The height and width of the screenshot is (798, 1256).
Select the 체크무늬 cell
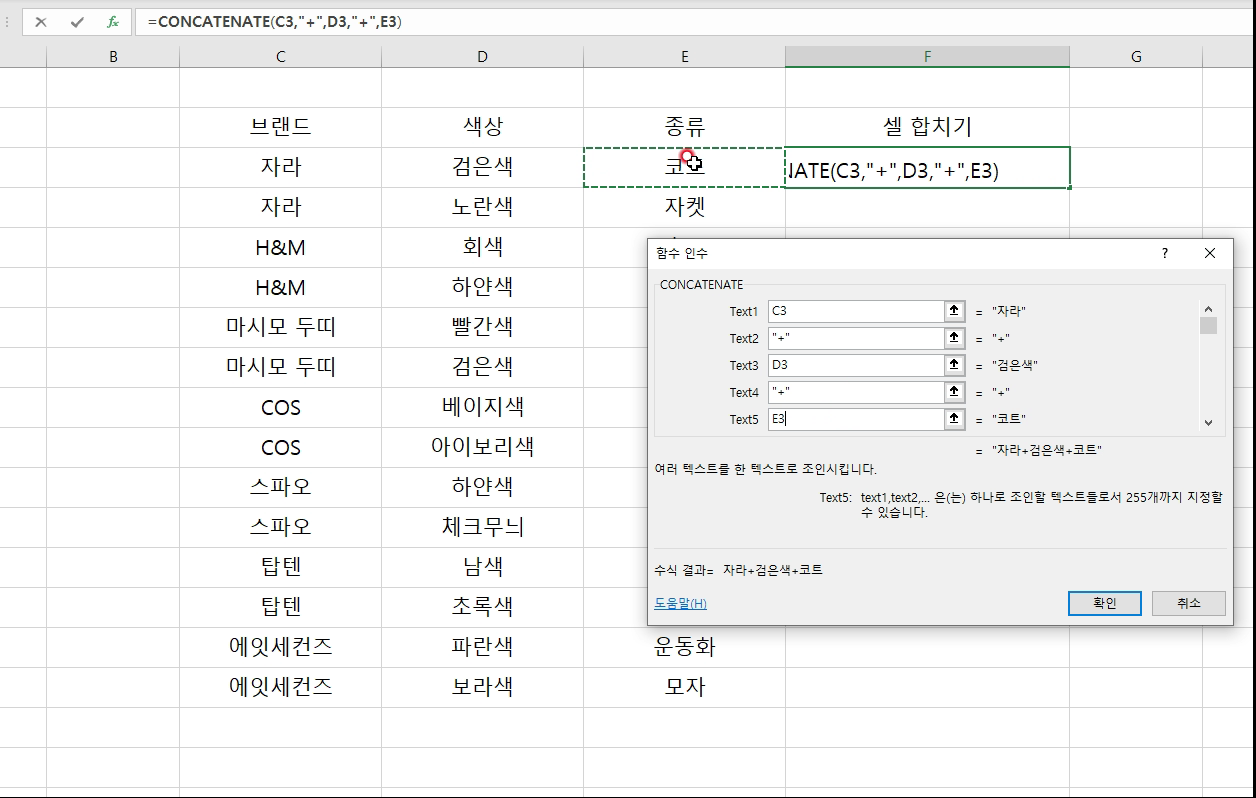pyautogui.click(x=482, y=527)
